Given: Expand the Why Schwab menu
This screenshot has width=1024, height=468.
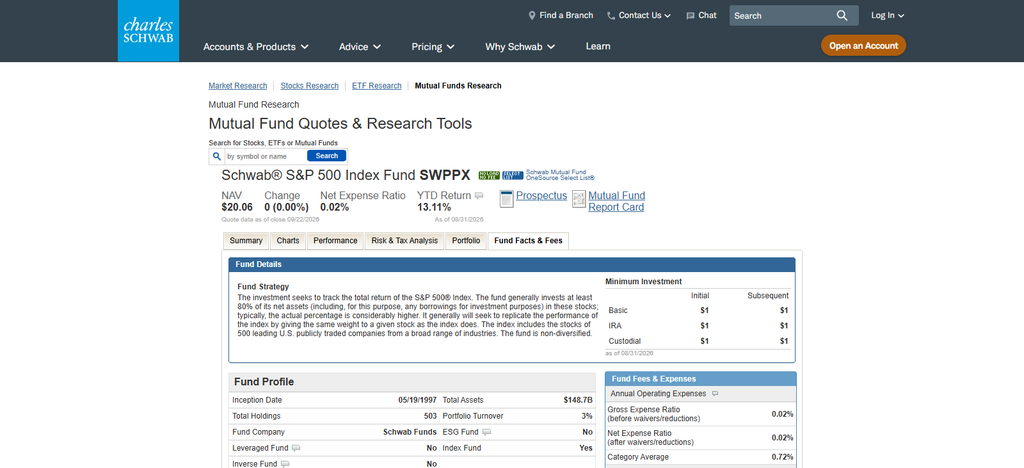Looking at the screenshot, I should tap(520, 46).
